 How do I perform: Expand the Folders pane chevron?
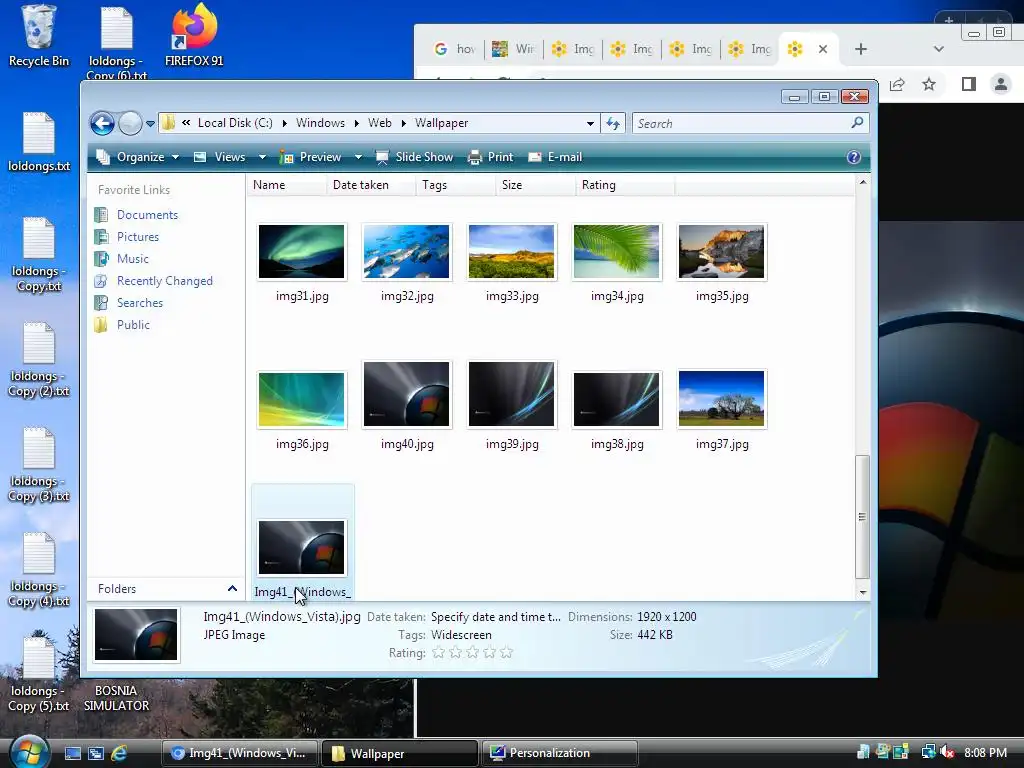[x=232, y=588]
